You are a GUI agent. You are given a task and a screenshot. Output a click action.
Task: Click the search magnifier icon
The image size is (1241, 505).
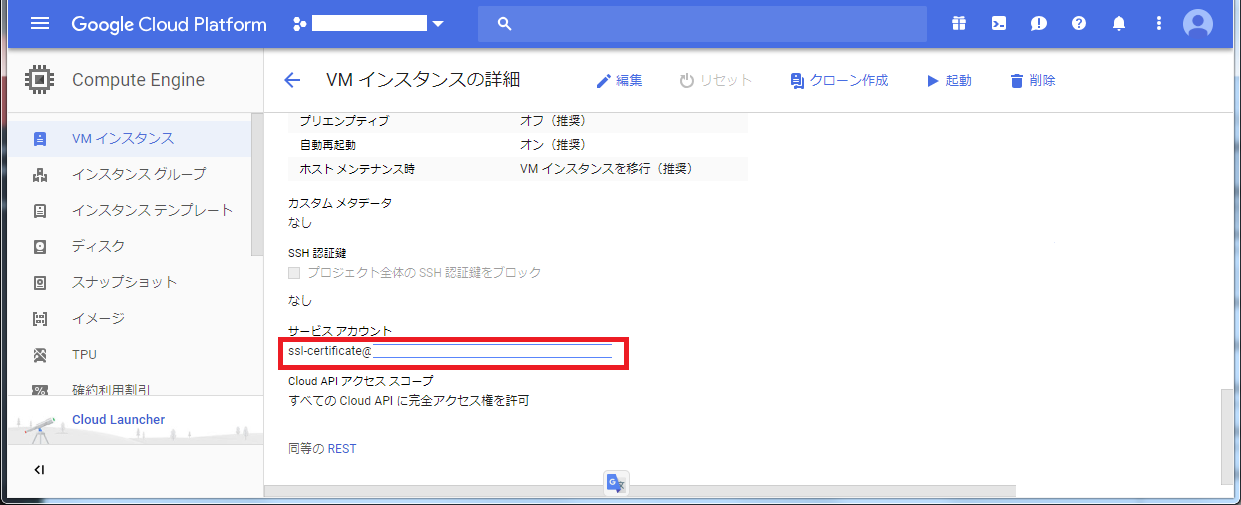coord(505,23)
